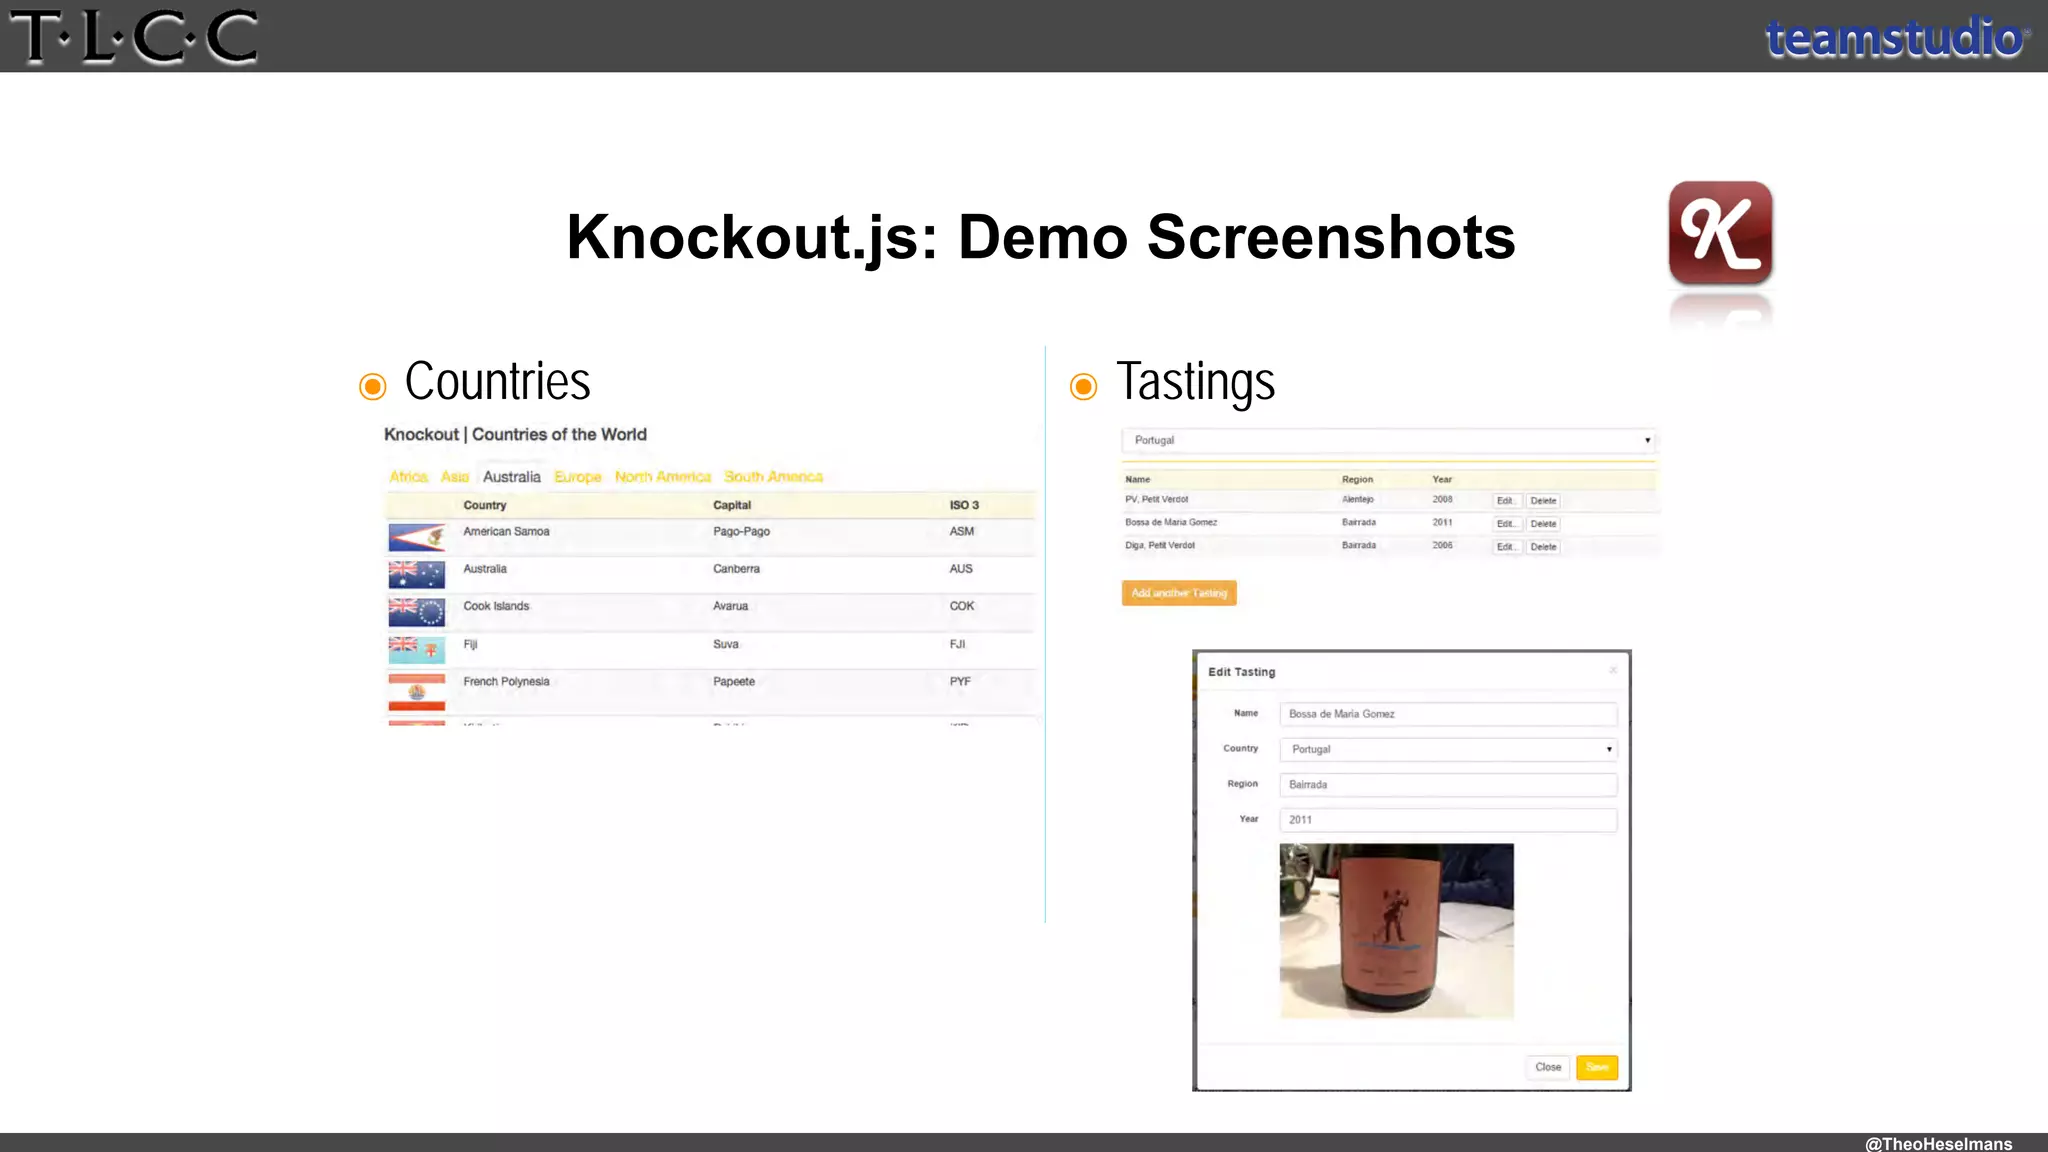Click the yellow Save button
Image resolution: width=2048 pixels, height=1152 pixels.
1597,1067
